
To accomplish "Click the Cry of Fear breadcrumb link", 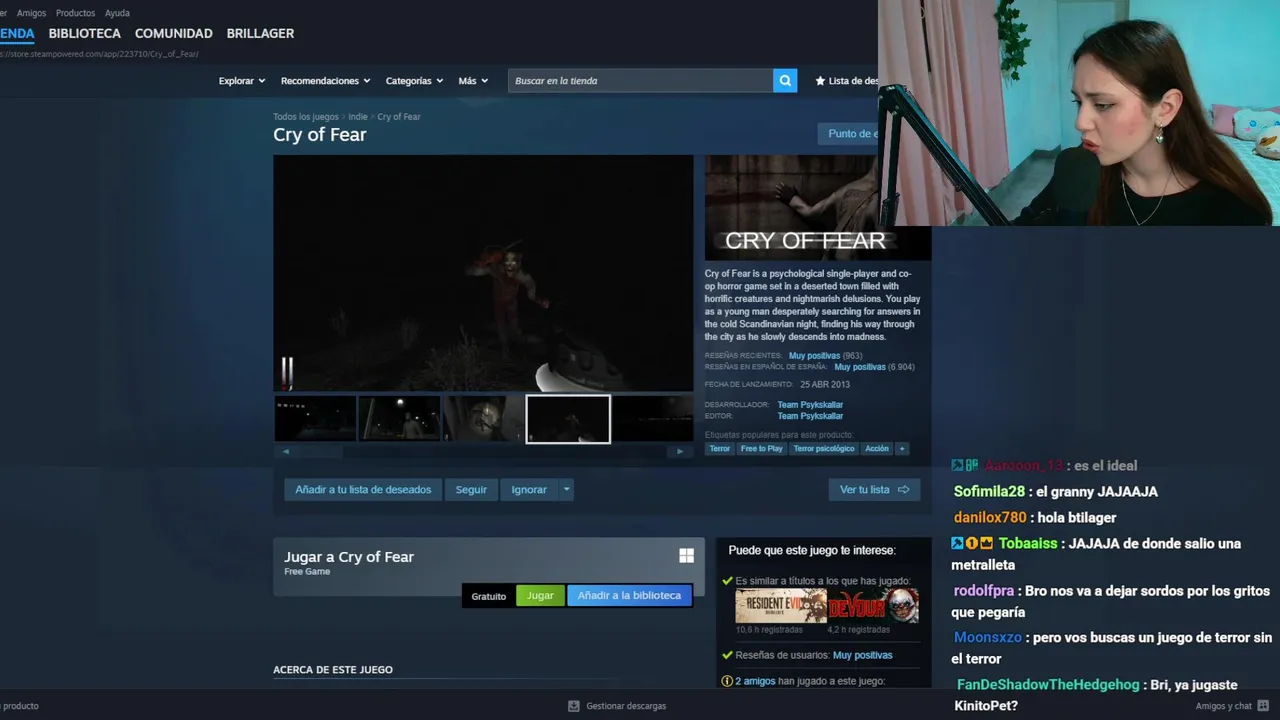I will coord(399,117).
